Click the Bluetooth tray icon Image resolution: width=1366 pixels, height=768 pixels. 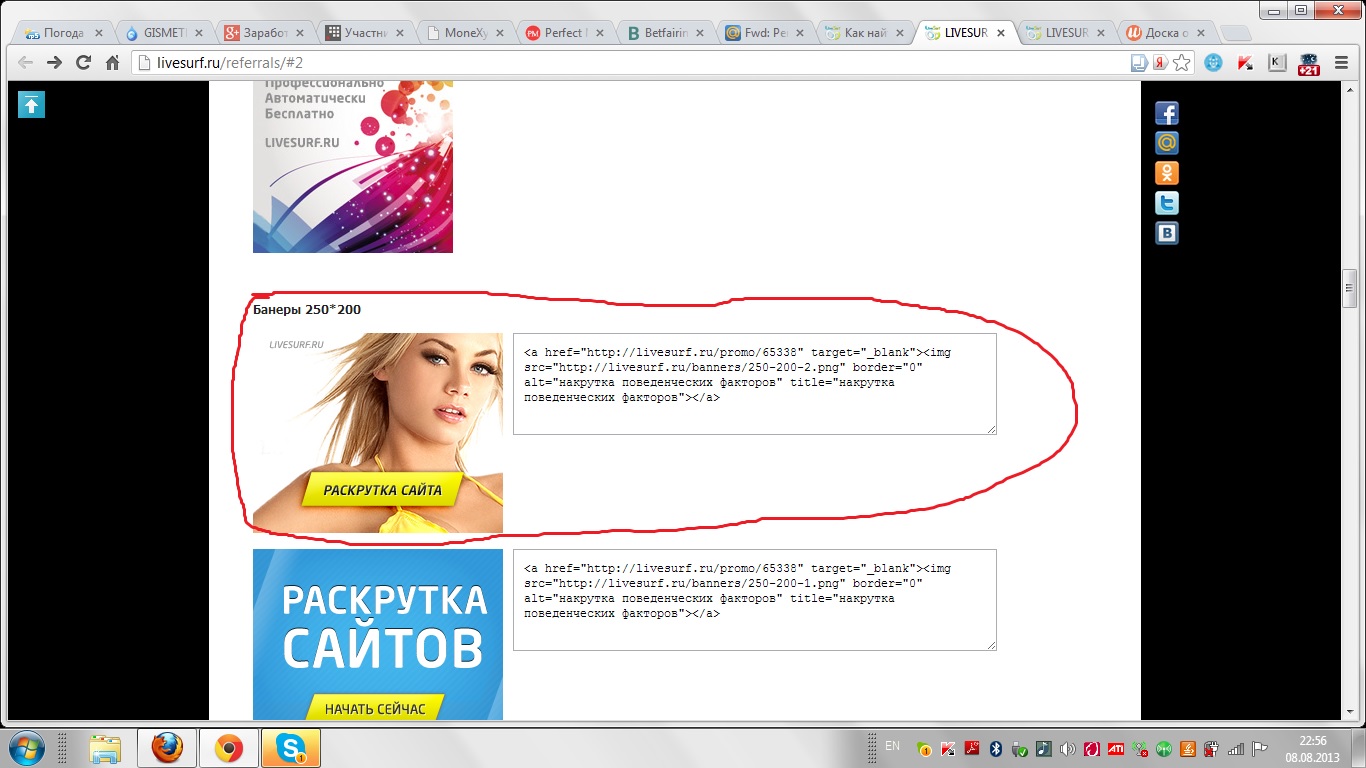(996, 749)
